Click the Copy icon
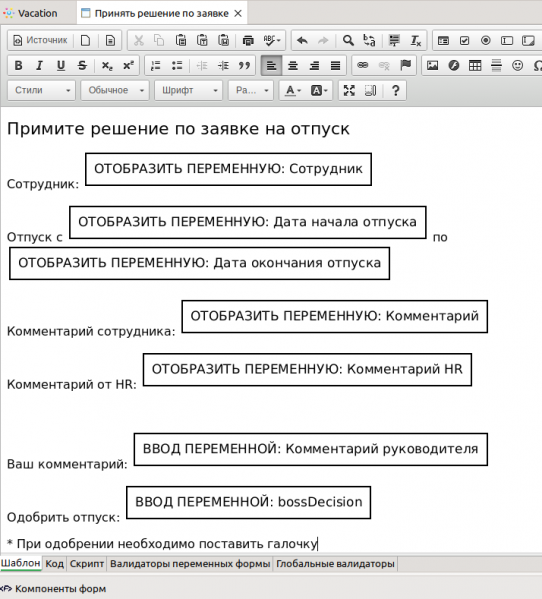Image resolution: width=542 pixels, height=599 pixels. click(159, 40)
